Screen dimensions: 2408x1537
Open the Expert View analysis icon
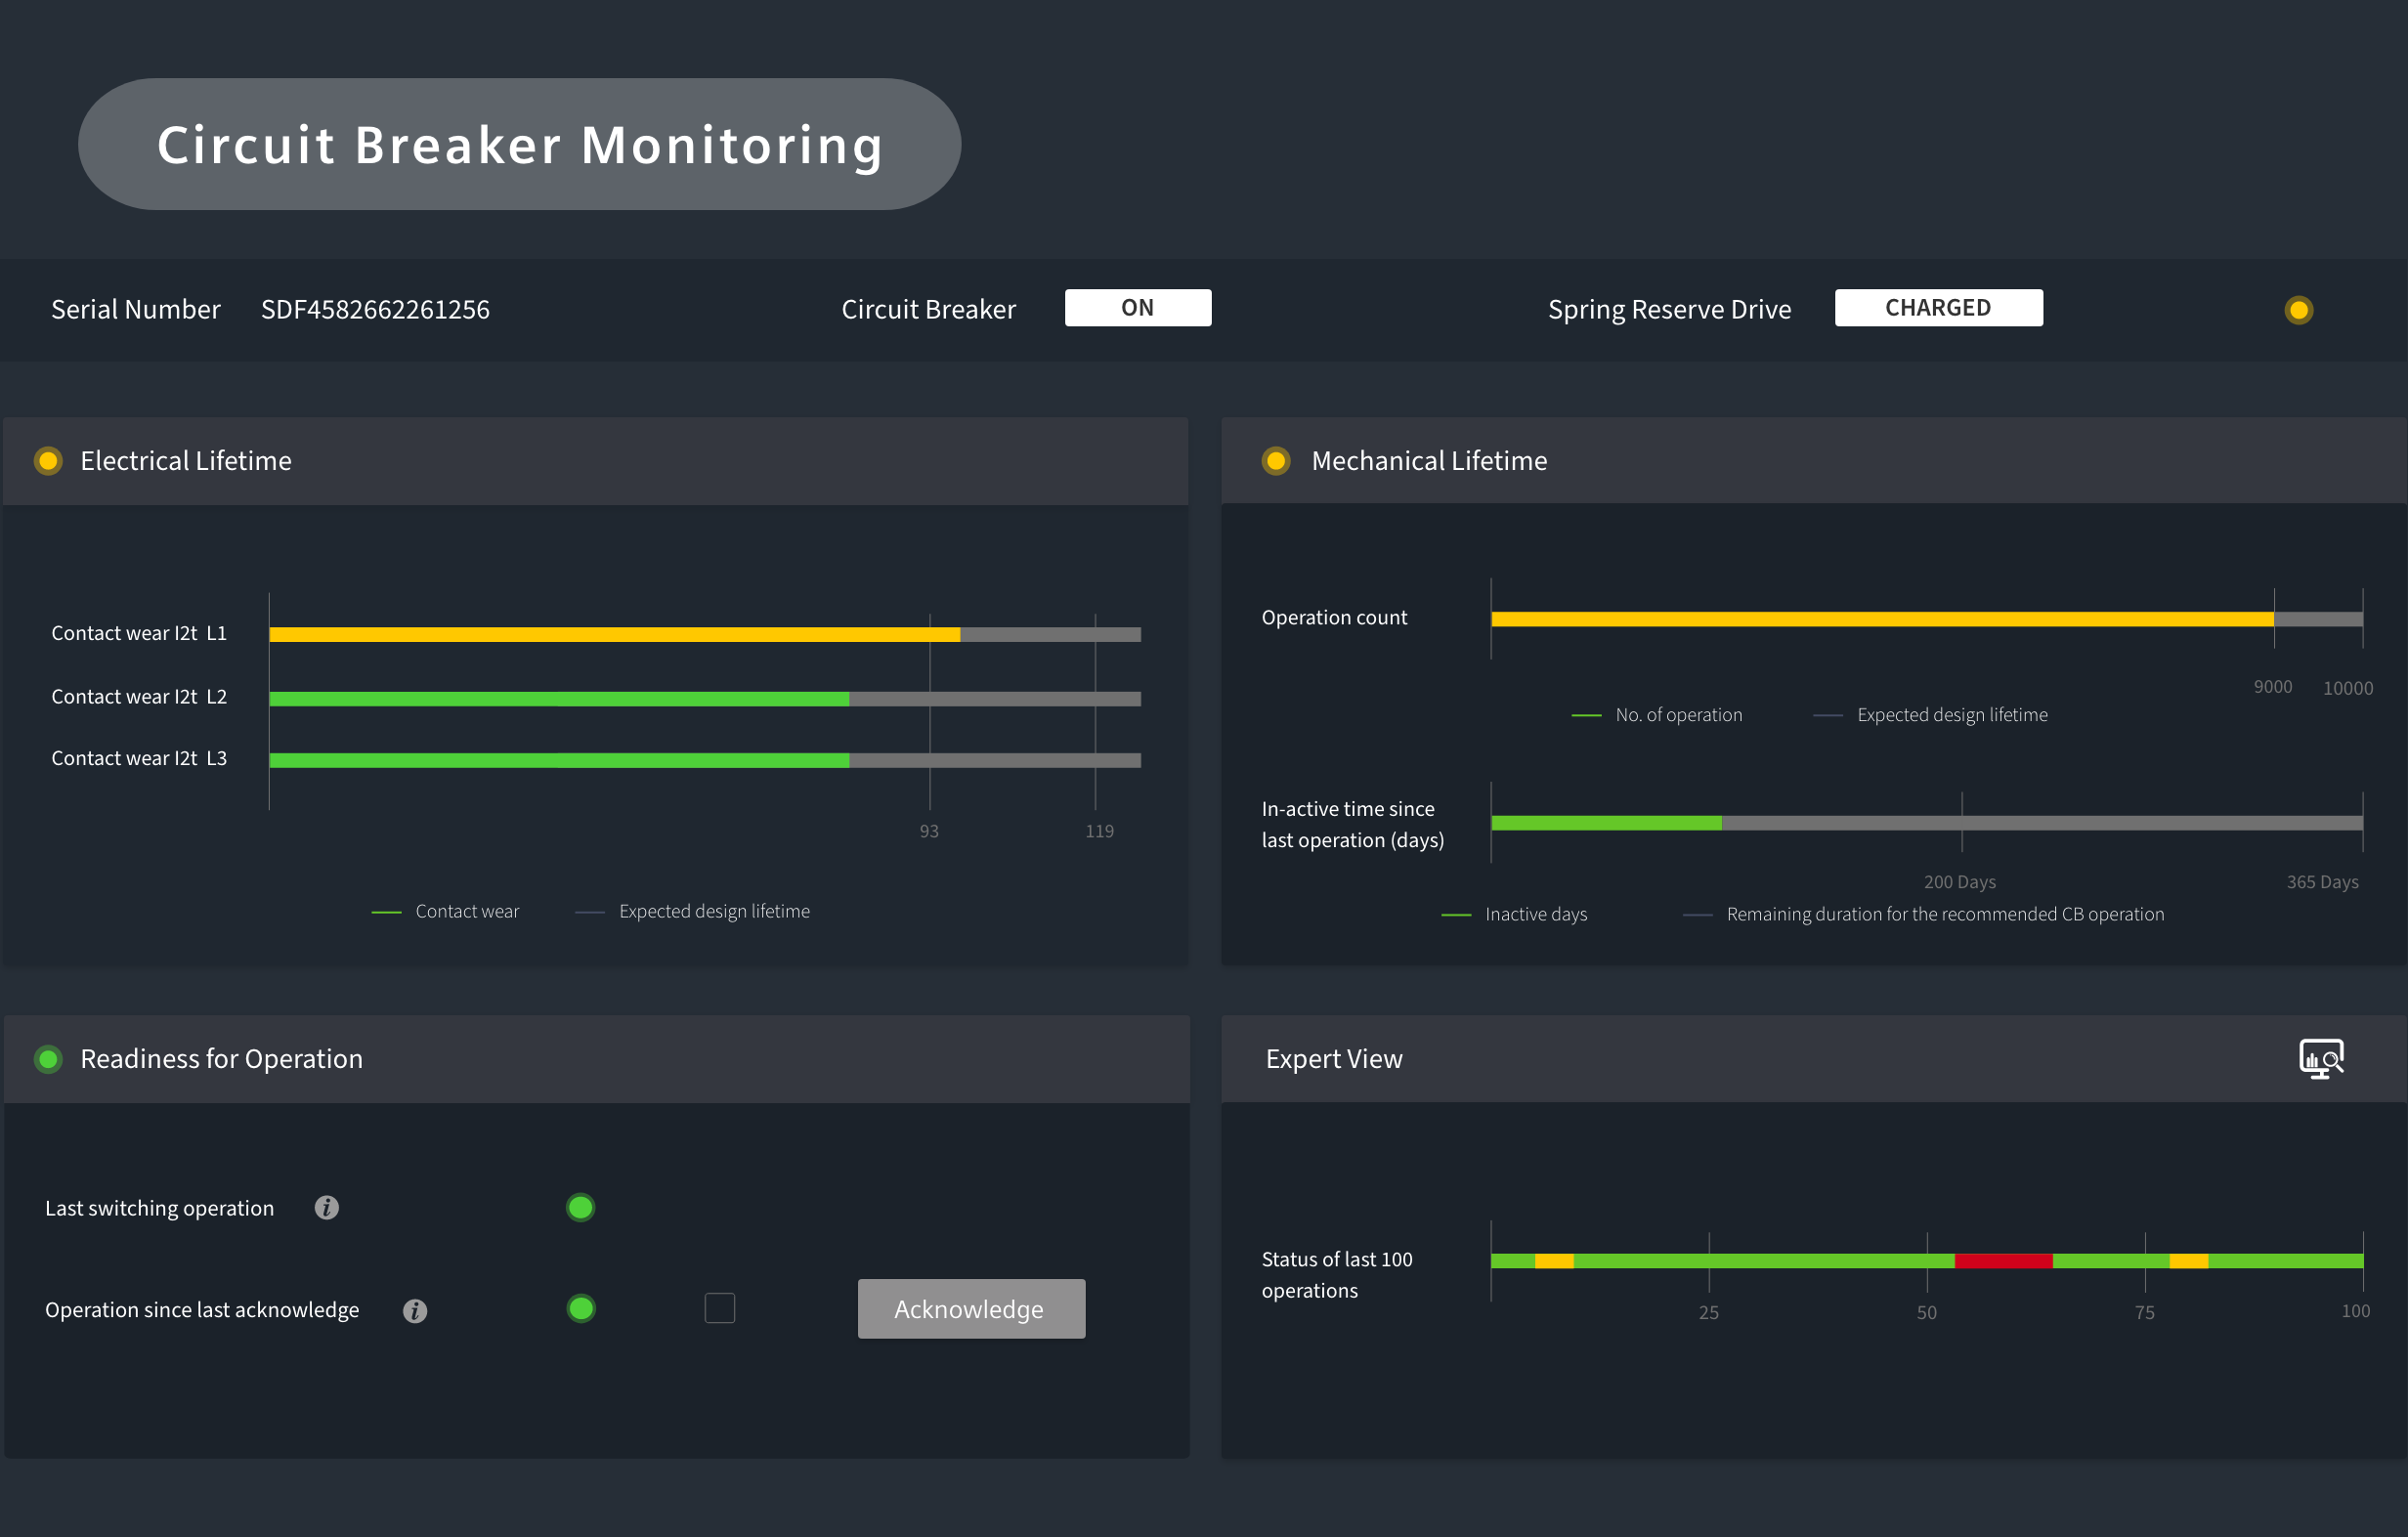[2321, 1059]
